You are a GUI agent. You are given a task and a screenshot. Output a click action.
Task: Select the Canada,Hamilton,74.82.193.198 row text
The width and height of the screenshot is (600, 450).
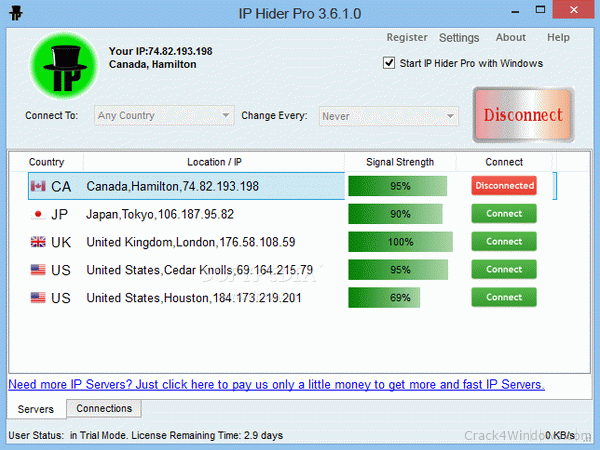pos(173,186)
